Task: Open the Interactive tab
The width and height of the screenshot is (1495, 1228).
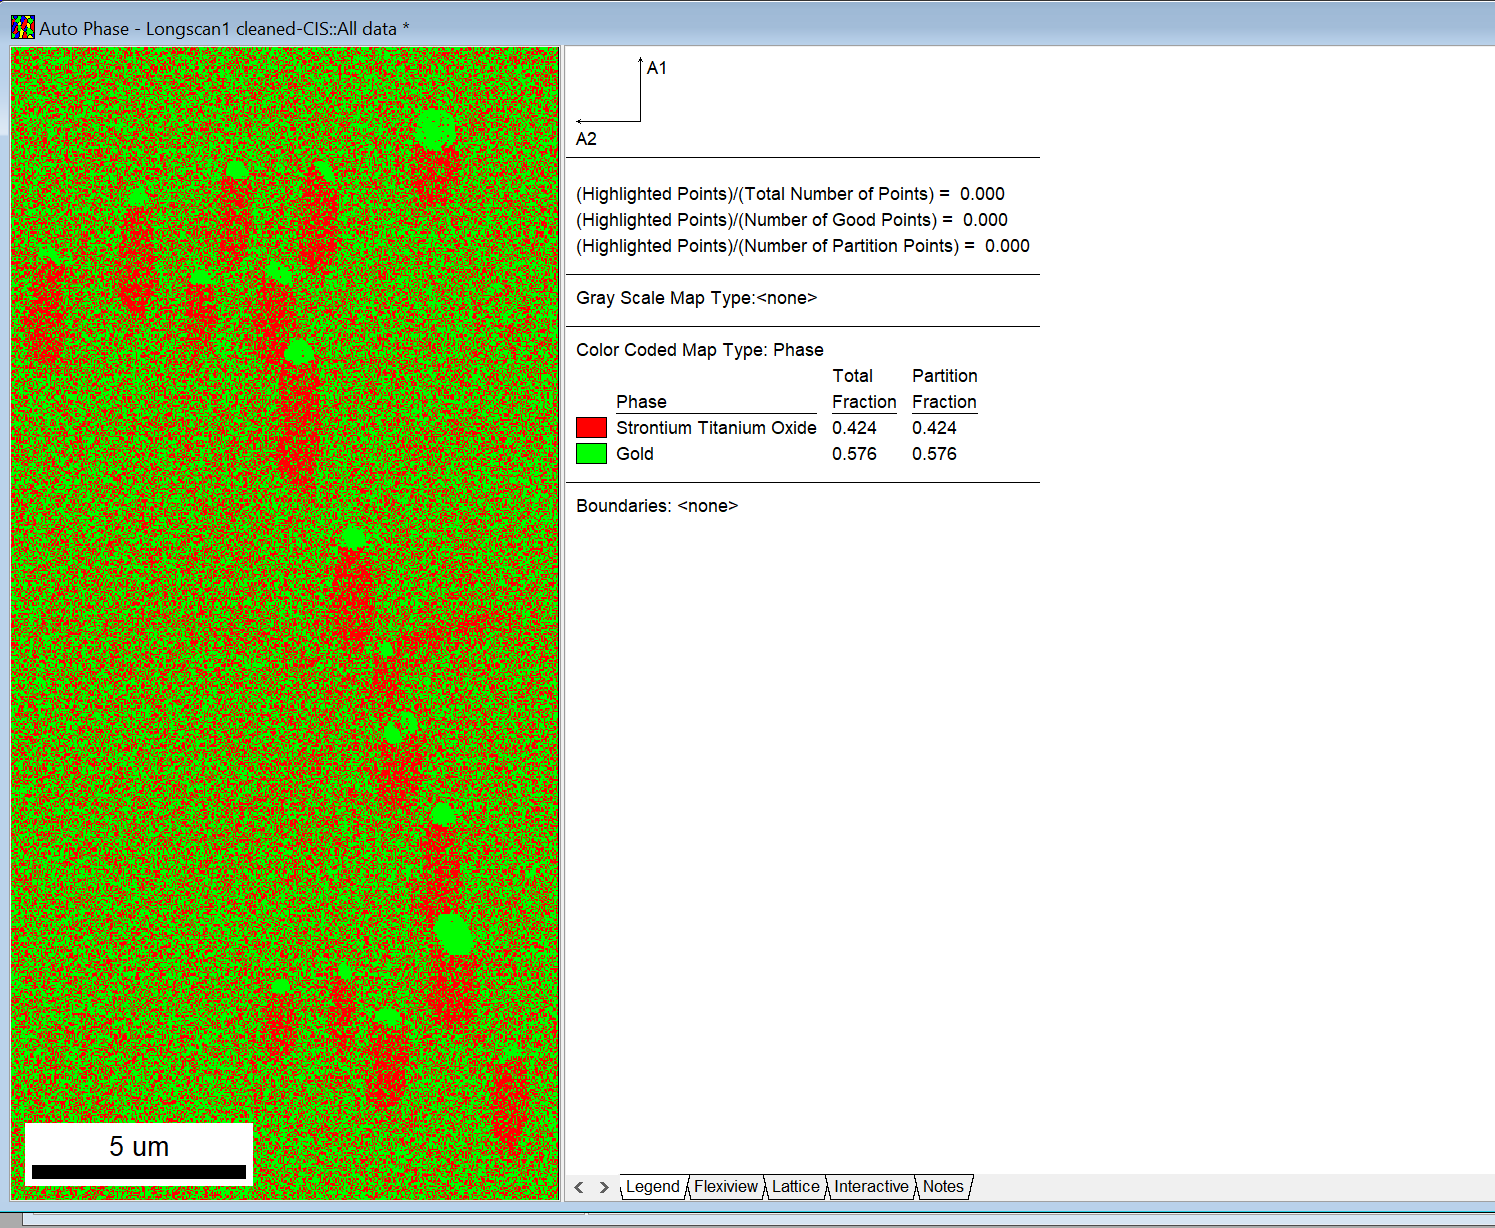Action: coord(870,1186)
